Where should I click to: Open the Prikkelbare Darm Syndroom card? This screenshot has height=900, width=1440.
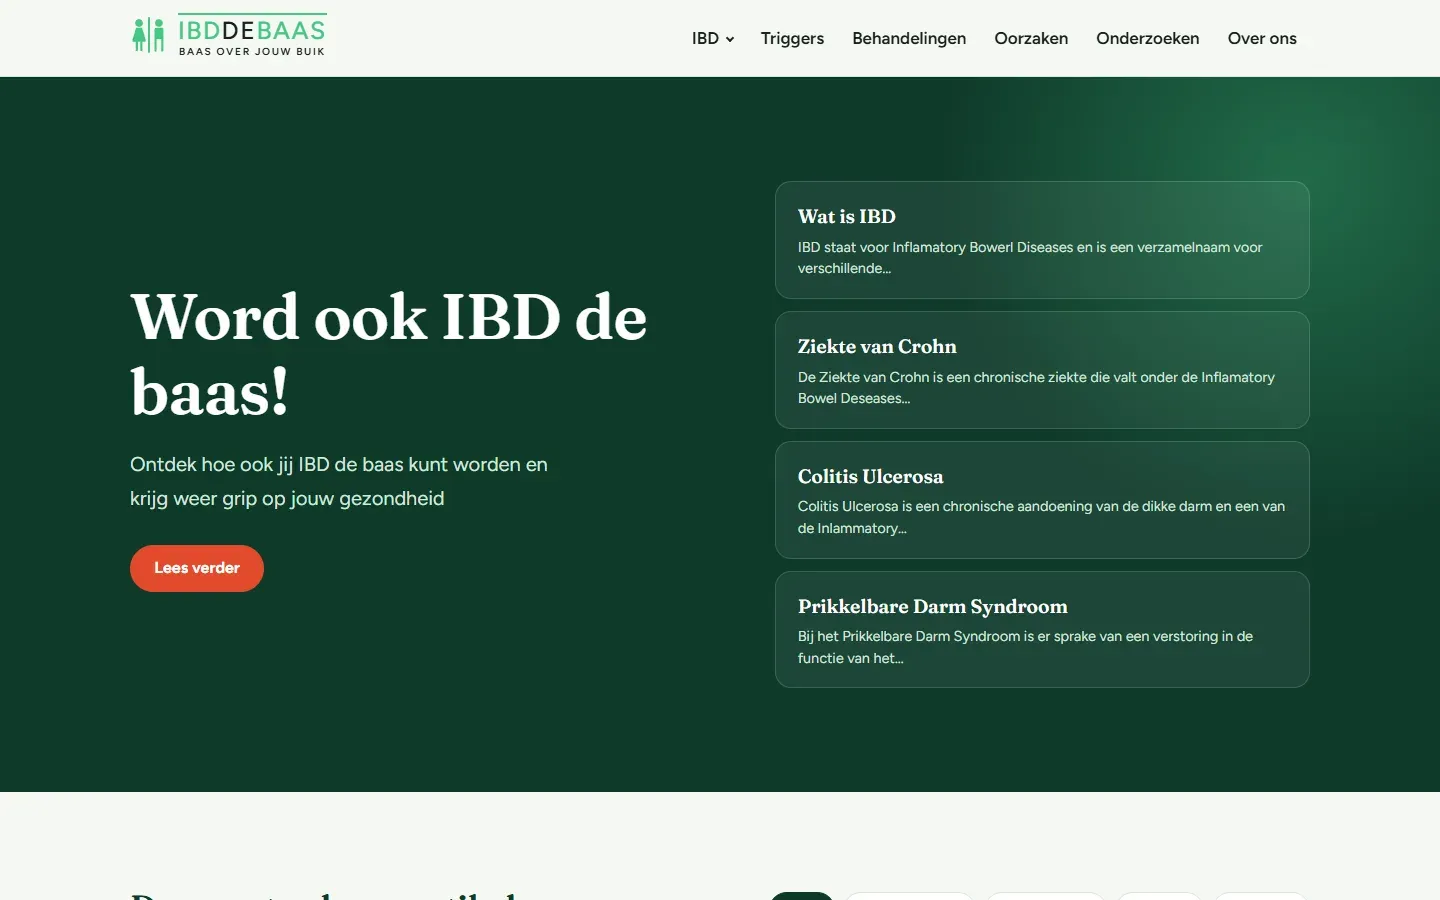[x=1042, y=630]
